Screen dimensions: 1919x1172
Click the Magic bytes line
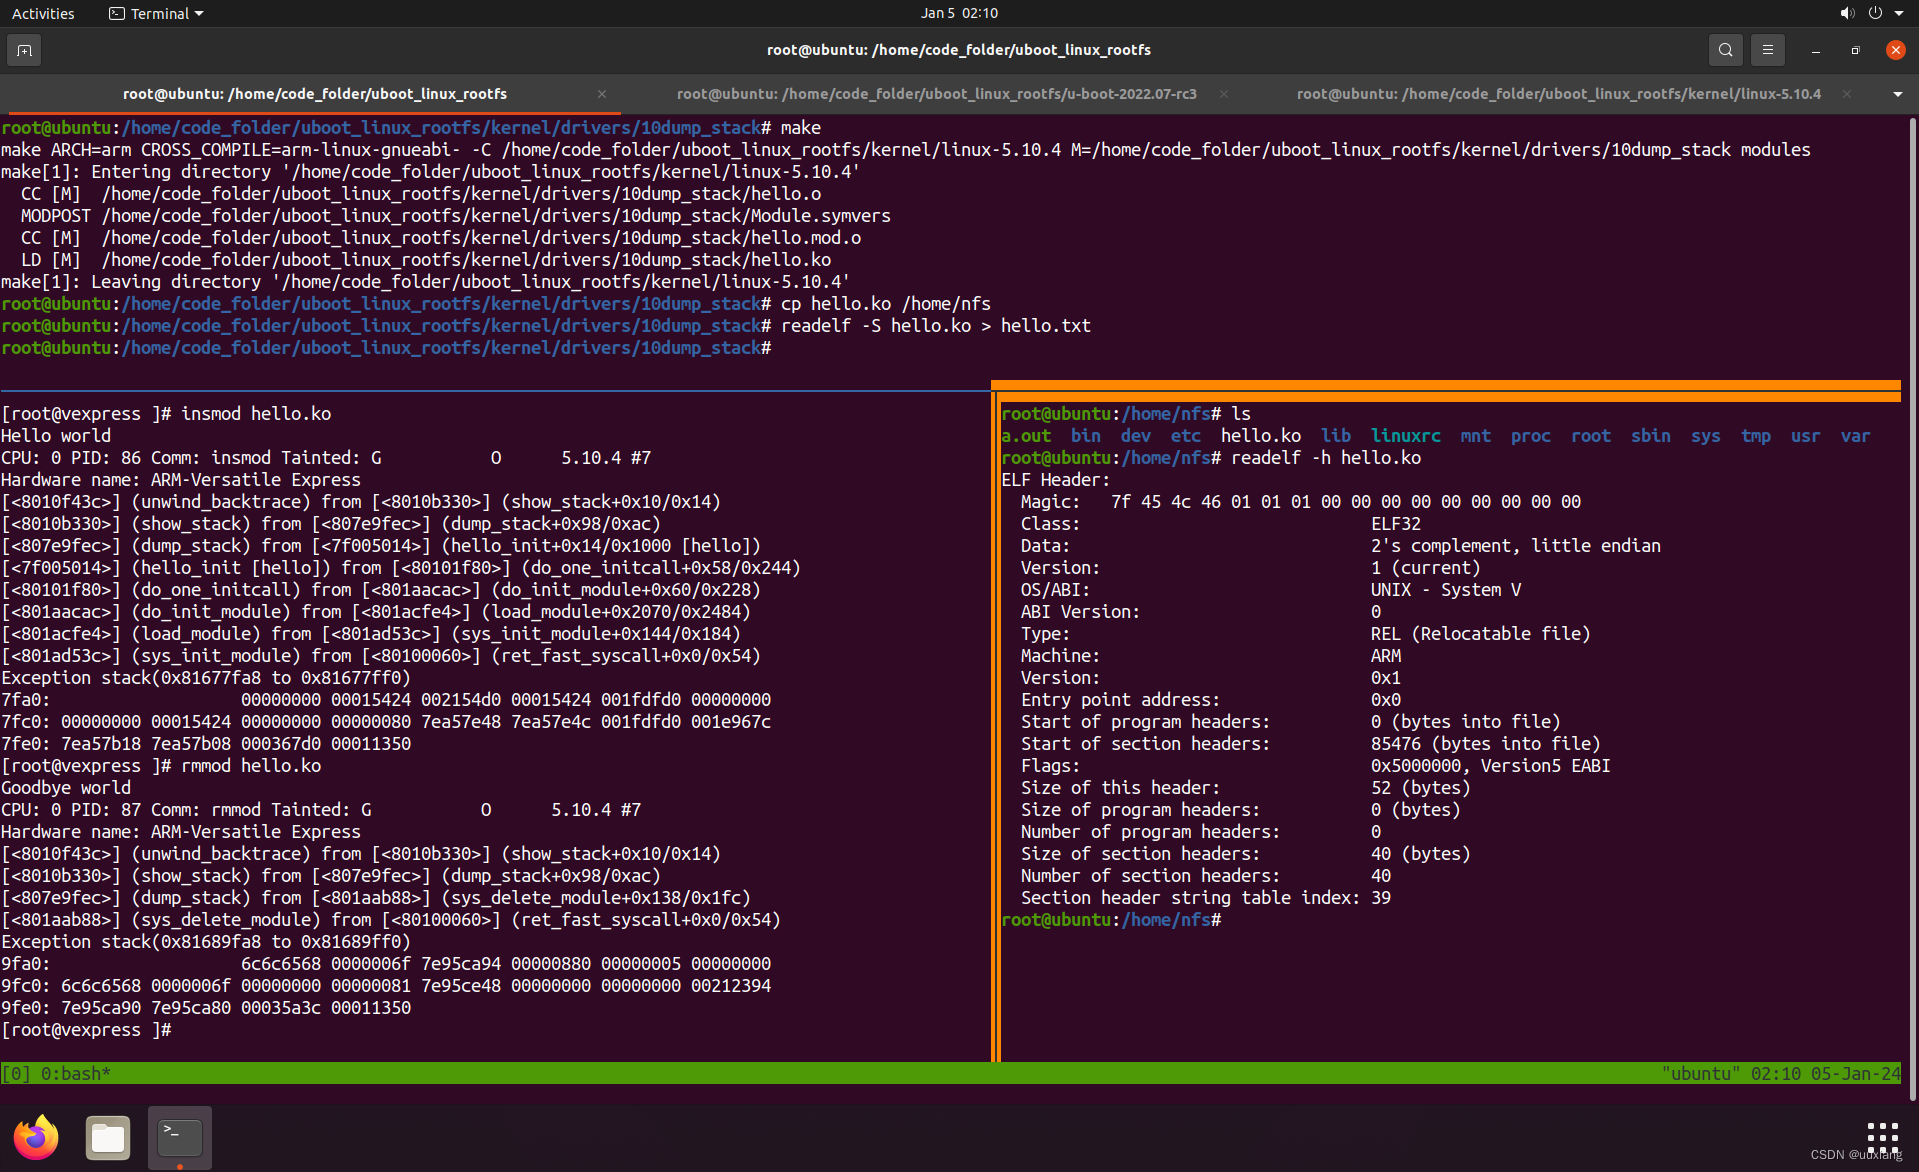pos(1301,502)
